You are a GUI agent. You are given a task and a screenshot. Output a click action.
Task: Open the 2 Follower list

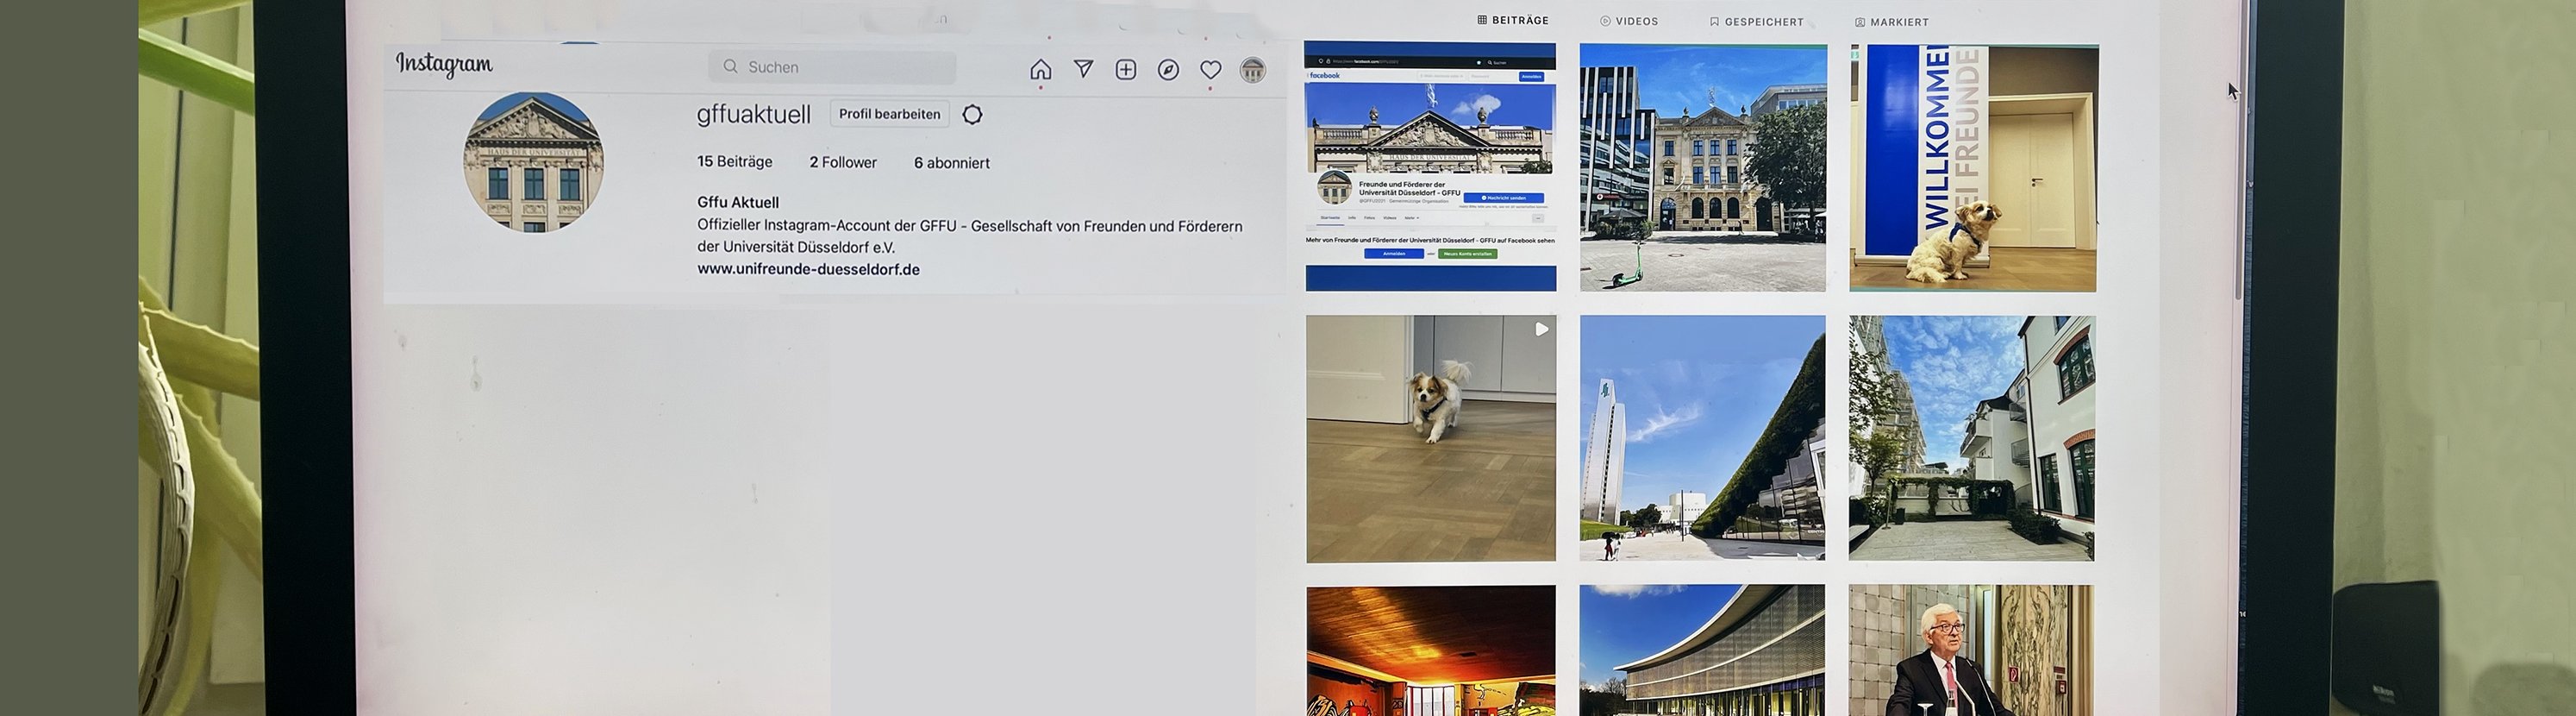(x=843, y=163)
